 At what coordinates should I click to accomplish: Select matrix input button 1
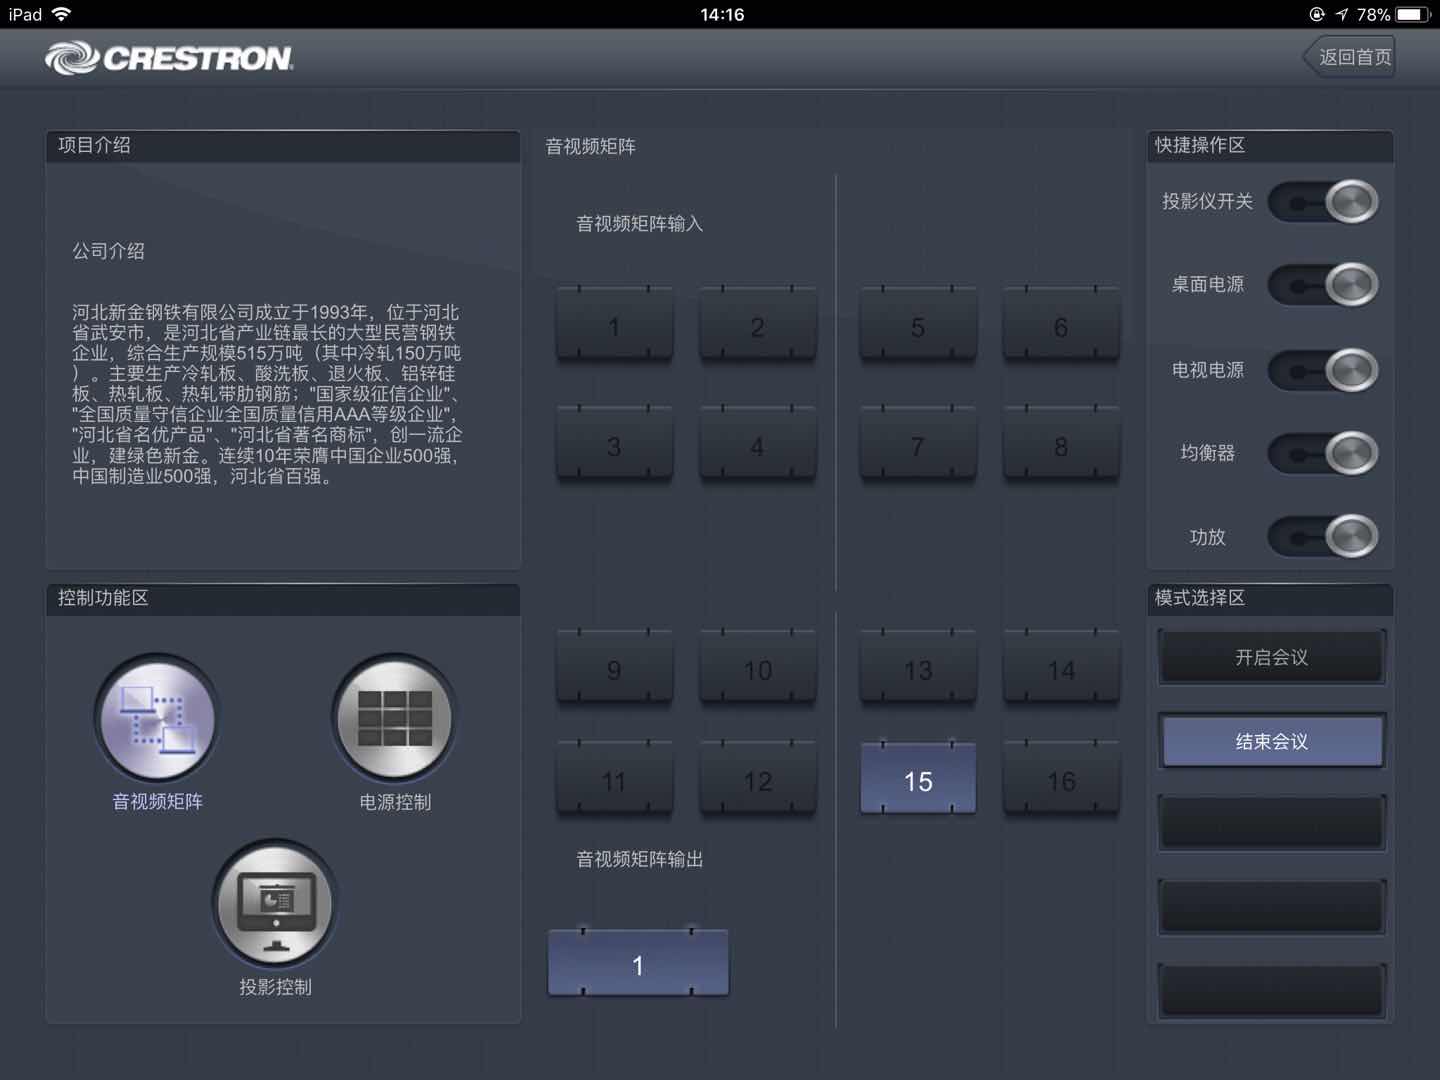(x=614, y=326)
